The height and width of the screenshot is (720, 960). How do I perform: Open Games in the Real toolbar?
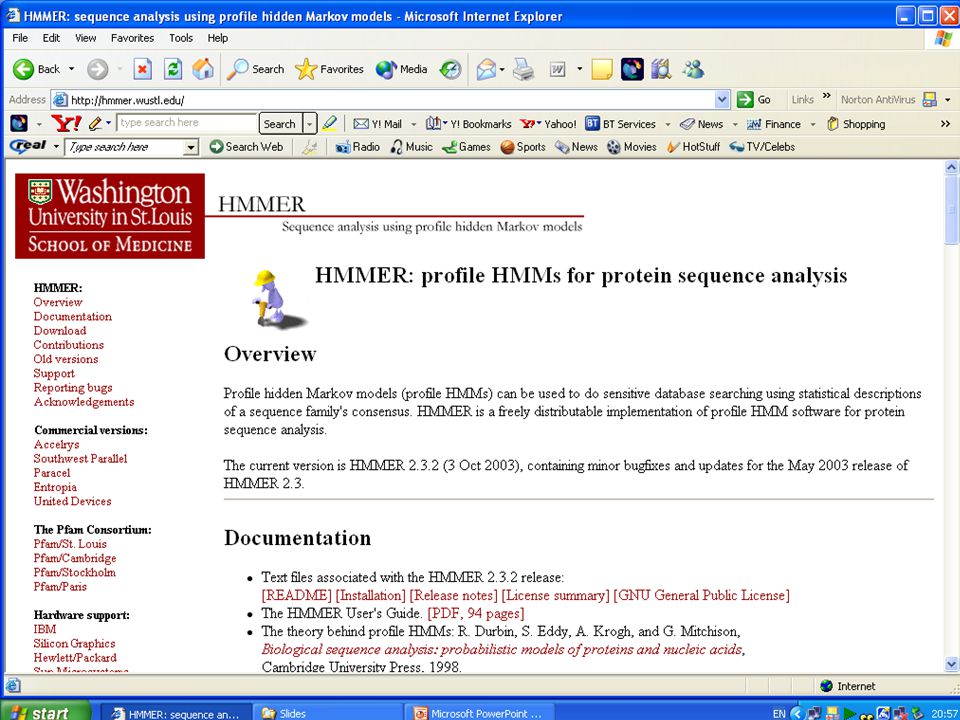click(x=467, y=147)
